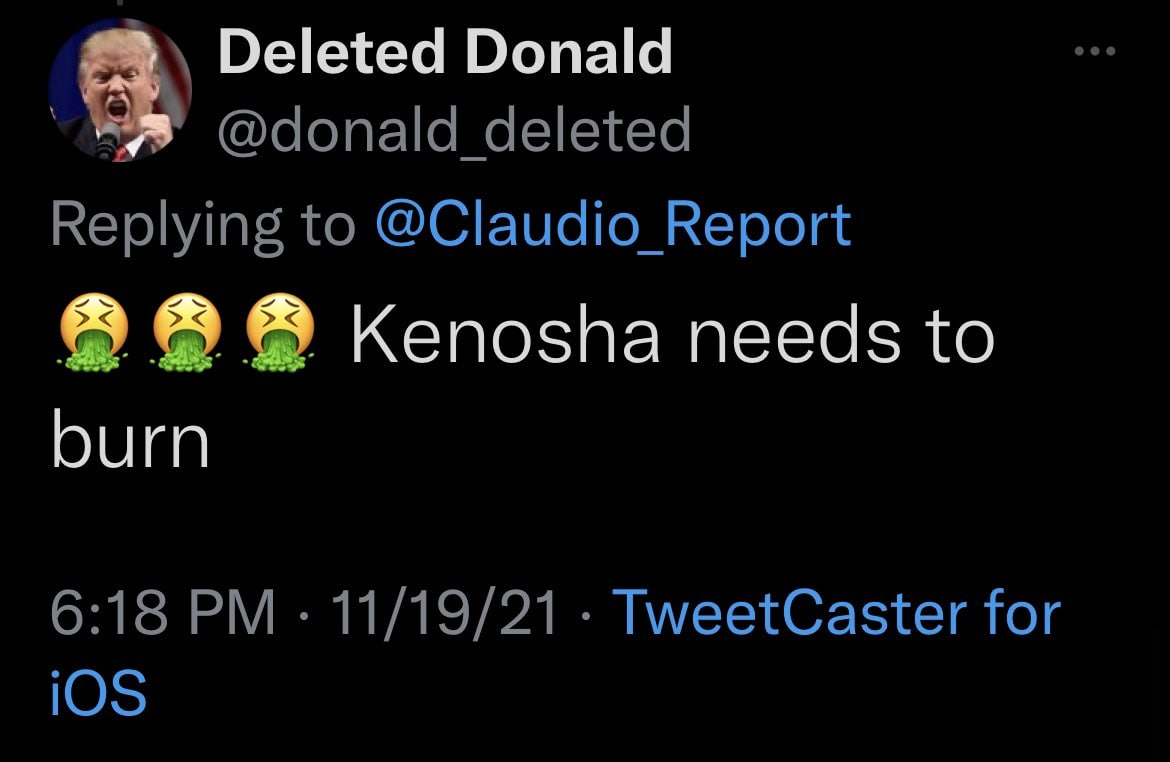Click the first vomiting face emoji
The width and height of the screenshot is (1170, 762).
point(93,335)
